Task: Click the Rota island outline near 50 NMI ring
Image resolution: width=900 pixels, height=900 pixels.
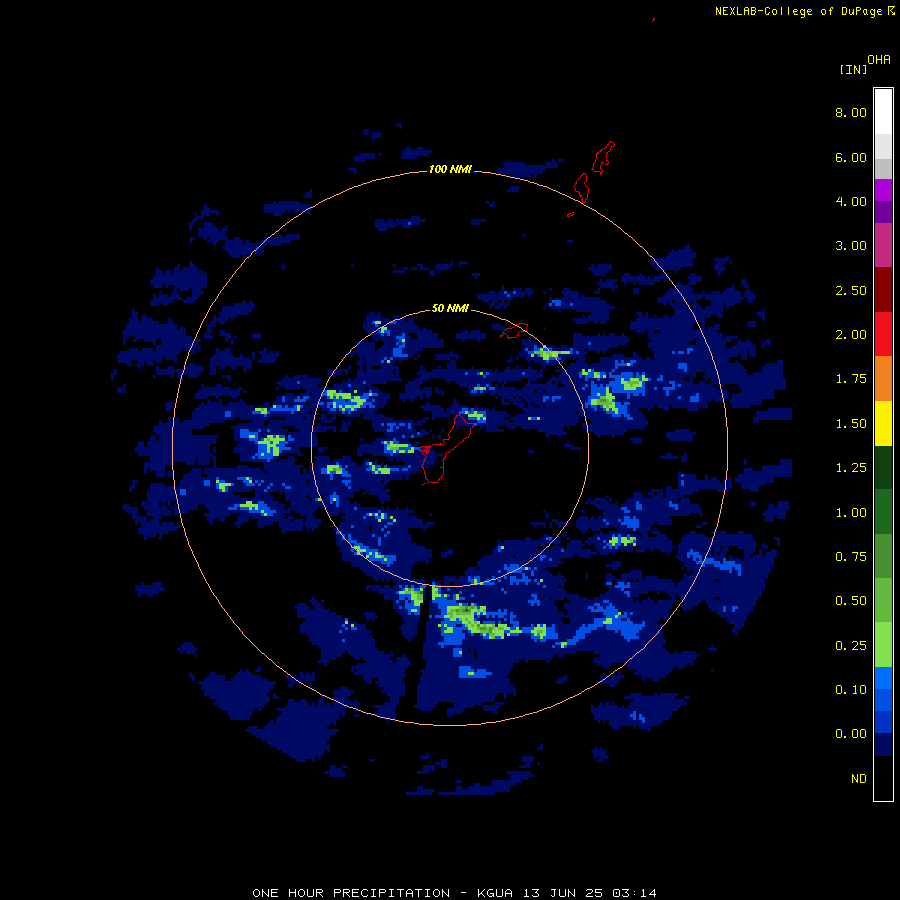Action: [514, 331]
